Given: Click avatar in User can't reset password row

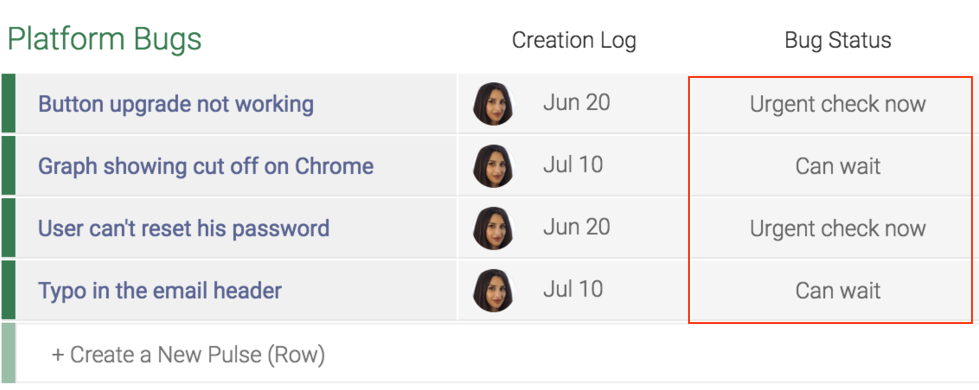Looking at the screenshot, I should (493, 228).
